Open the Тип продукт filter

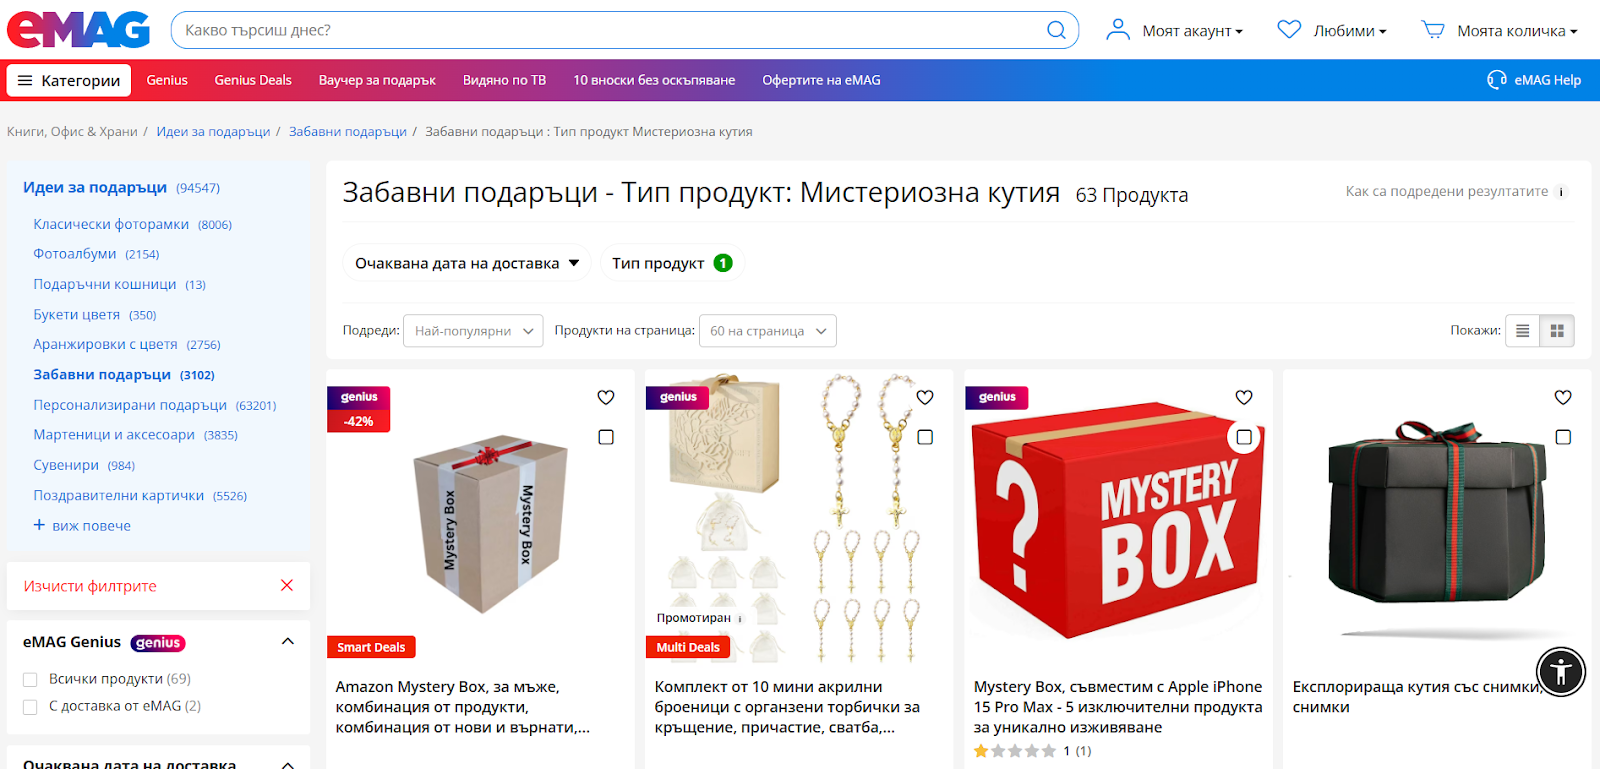coord(672,263)
